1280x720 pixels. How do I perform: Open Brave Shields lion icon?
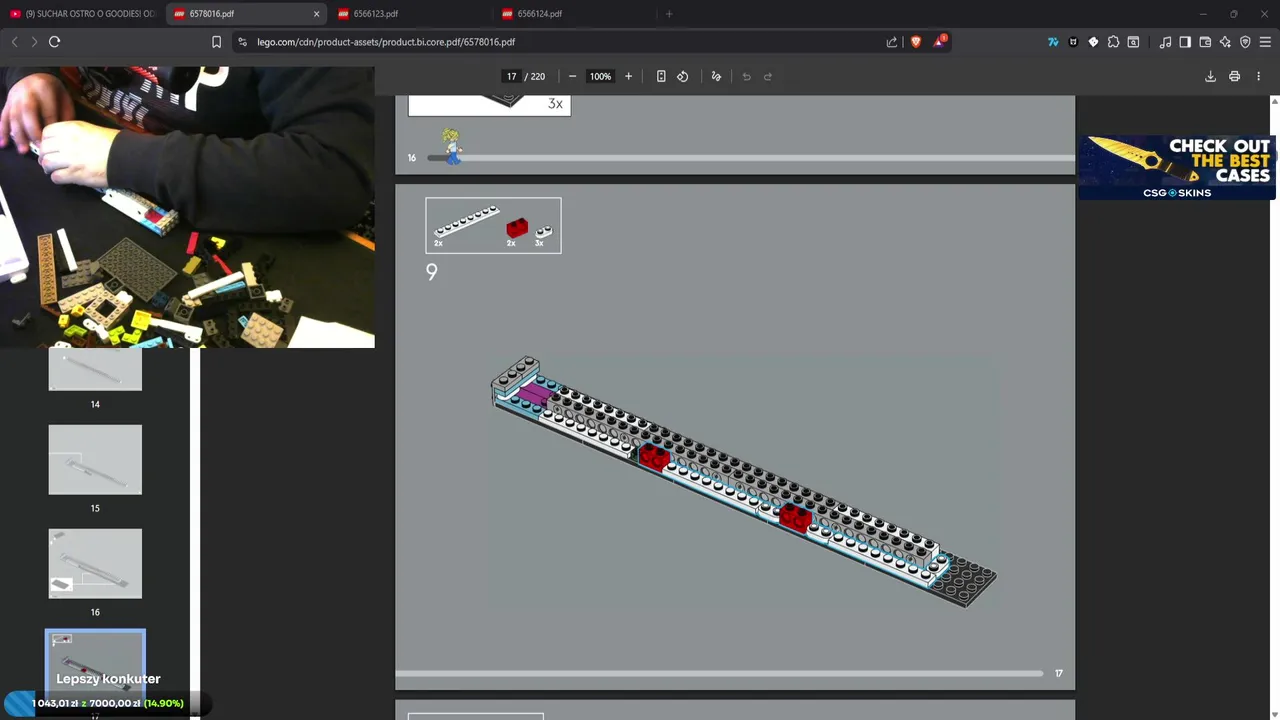916,42
